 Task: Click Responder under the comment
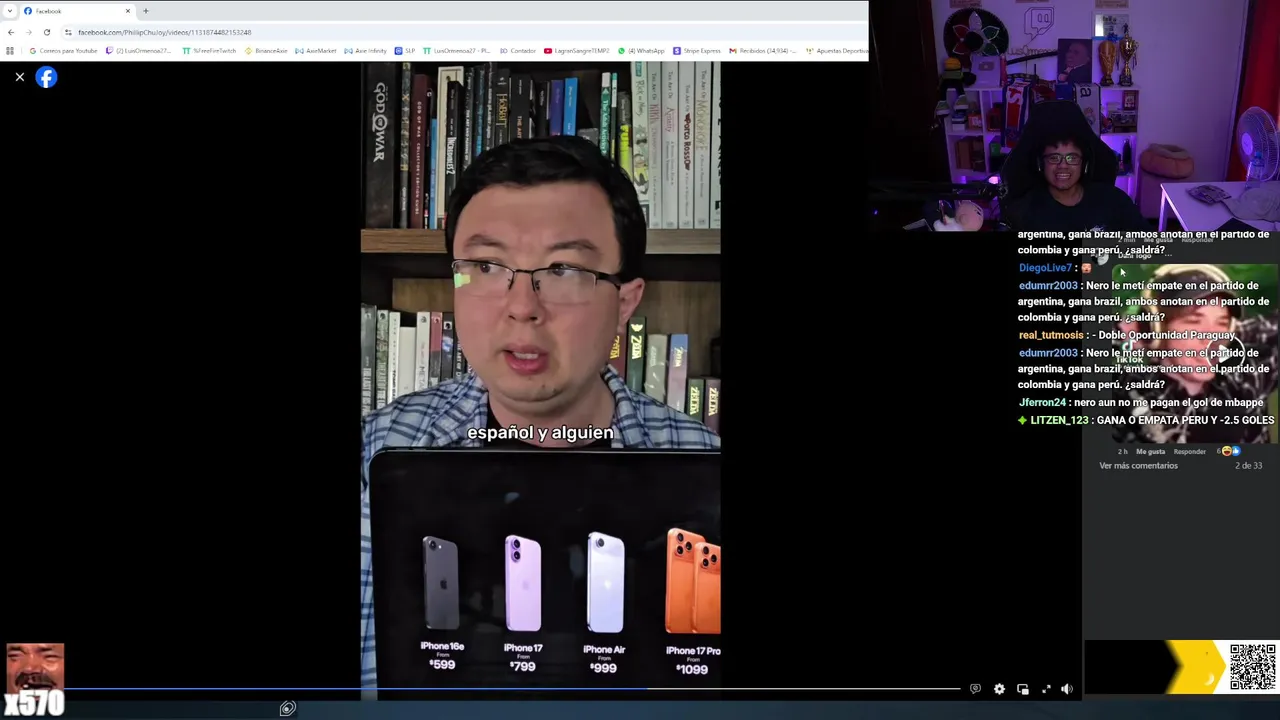(1189, 451)
